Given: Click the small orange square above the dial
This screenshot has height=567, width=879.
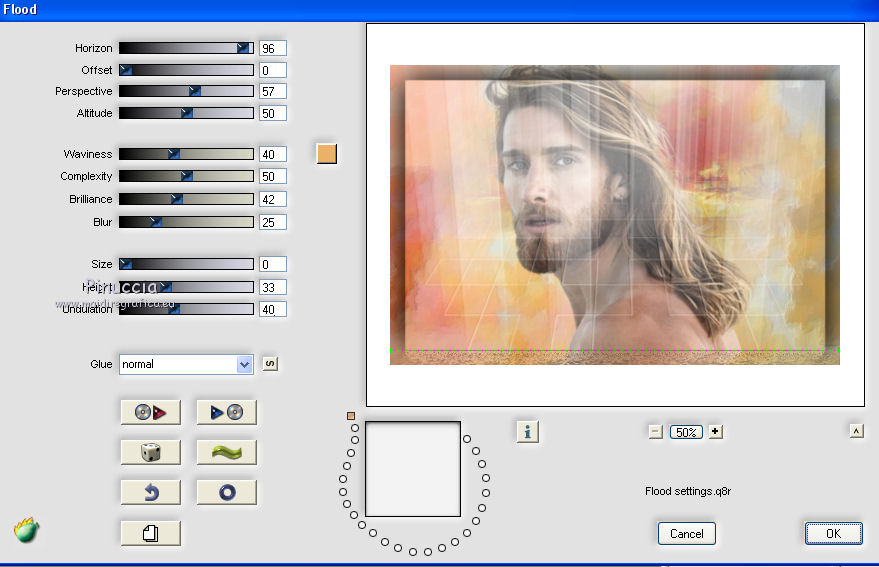Looking at the screenshot, I should tap(351, 416).
